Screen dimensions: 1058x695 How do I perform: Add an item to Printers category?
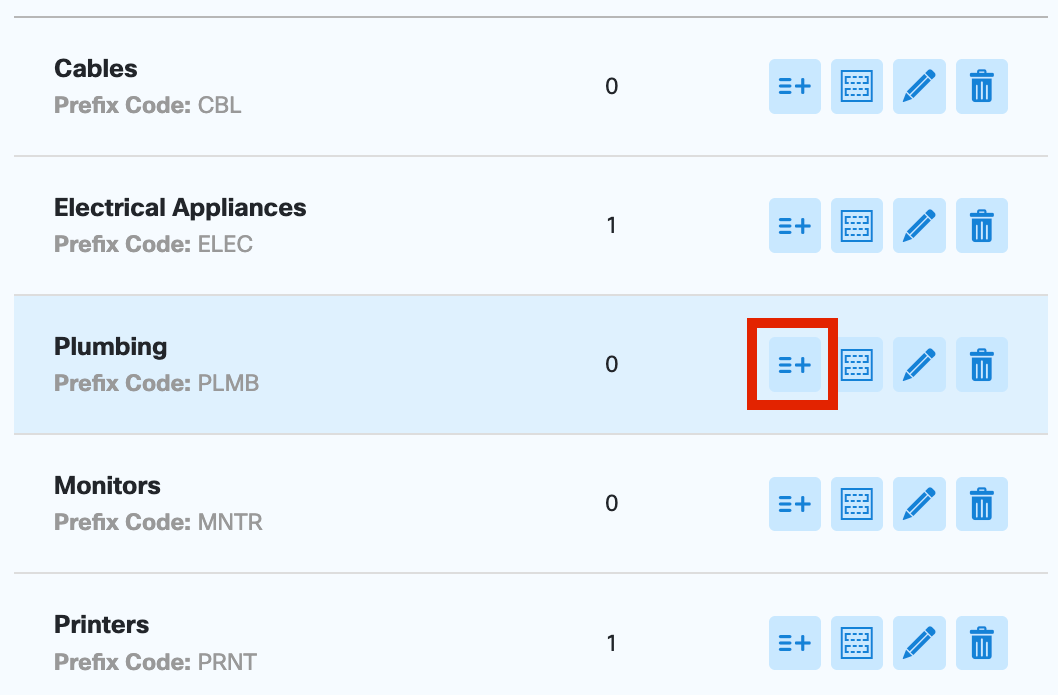[x=794, y=642]
